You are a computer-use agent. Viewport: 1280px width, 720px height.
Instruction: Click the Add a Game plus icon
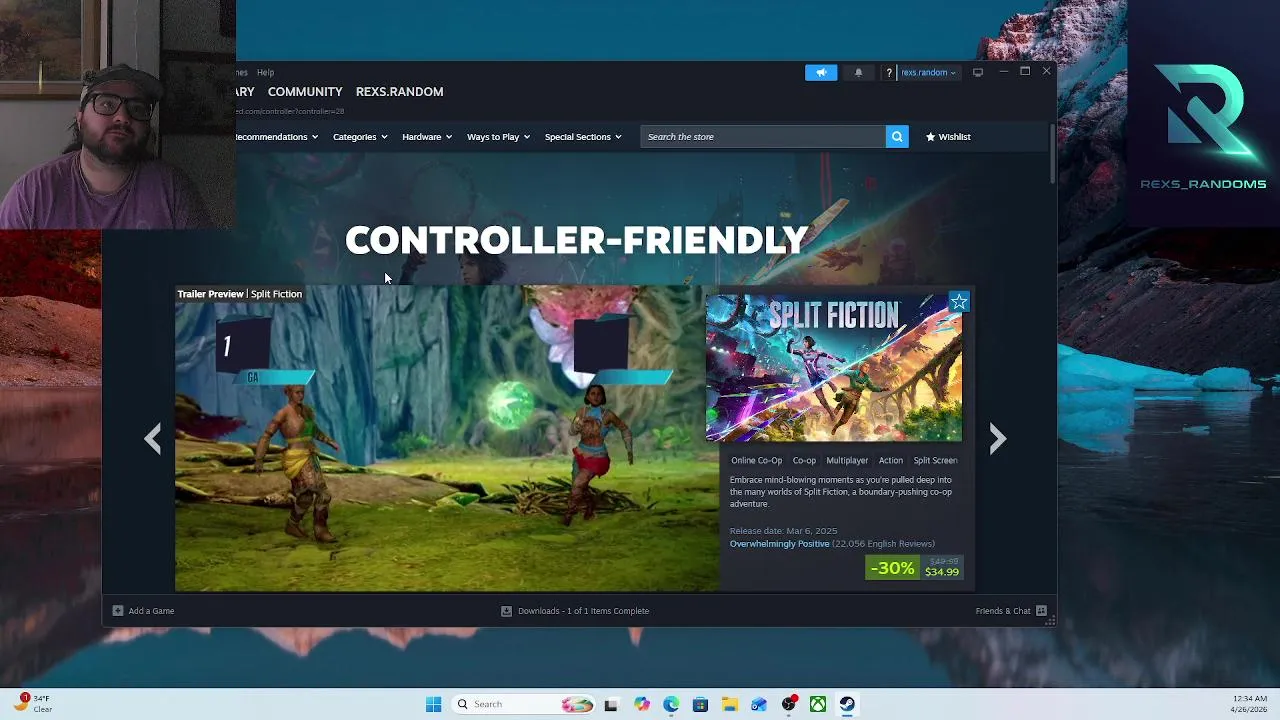pyautogui.click(x=118, y=611)
